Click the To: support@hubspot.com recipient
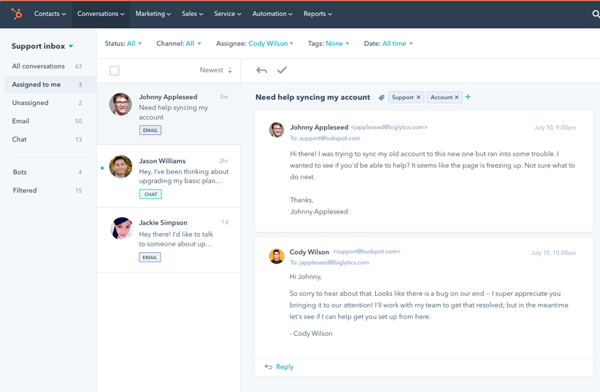 coord(325,138)
